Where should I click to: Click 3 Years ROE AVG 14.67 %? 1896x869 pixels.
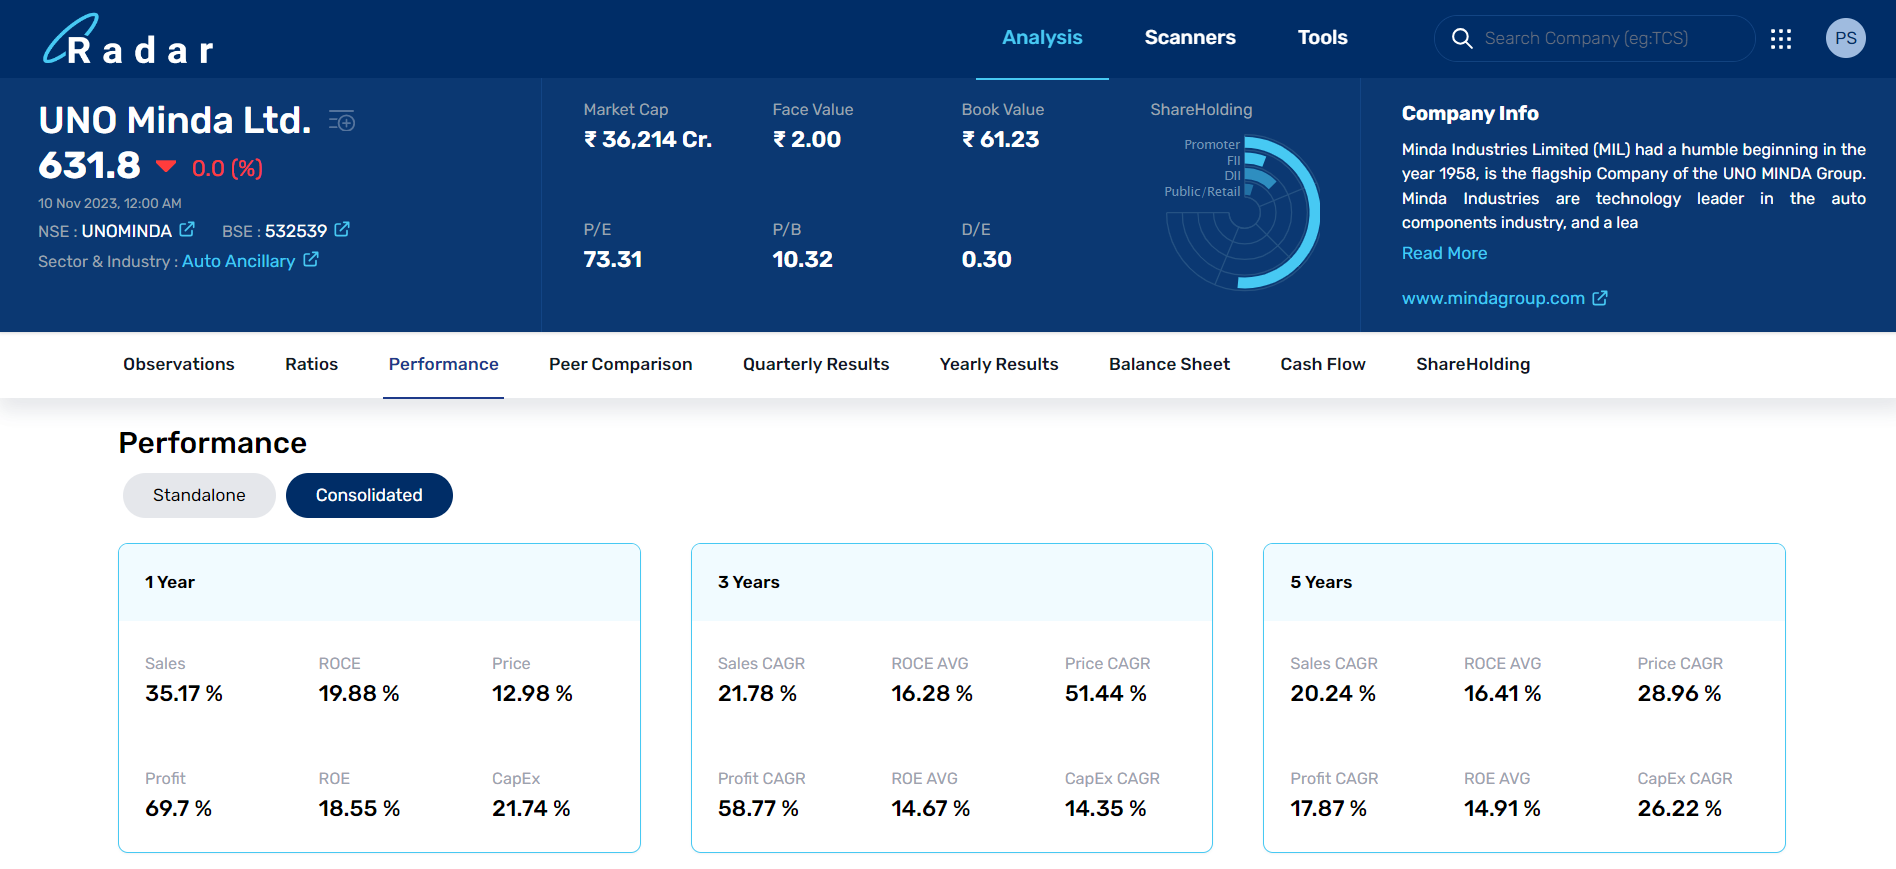coord(931,808)
